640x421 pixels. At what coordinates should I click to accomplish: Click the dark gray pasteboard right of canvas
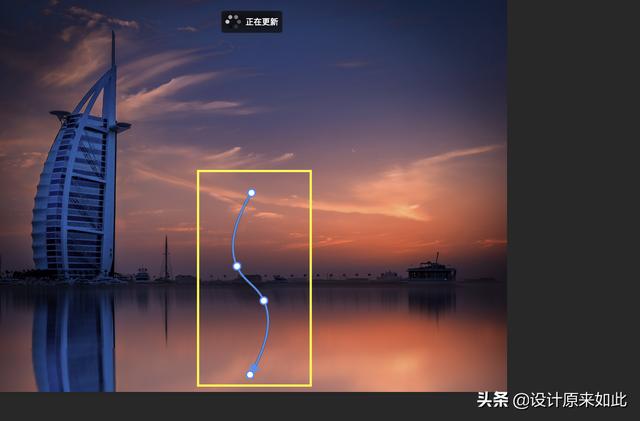click(x=573, y=195)
